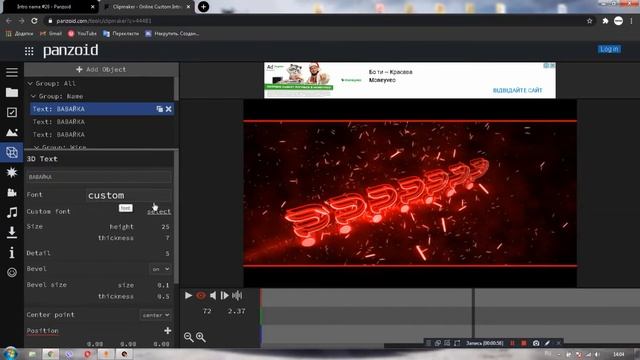Open the music note audio panel
Screen dimensions: 640x360
point(12,212)
